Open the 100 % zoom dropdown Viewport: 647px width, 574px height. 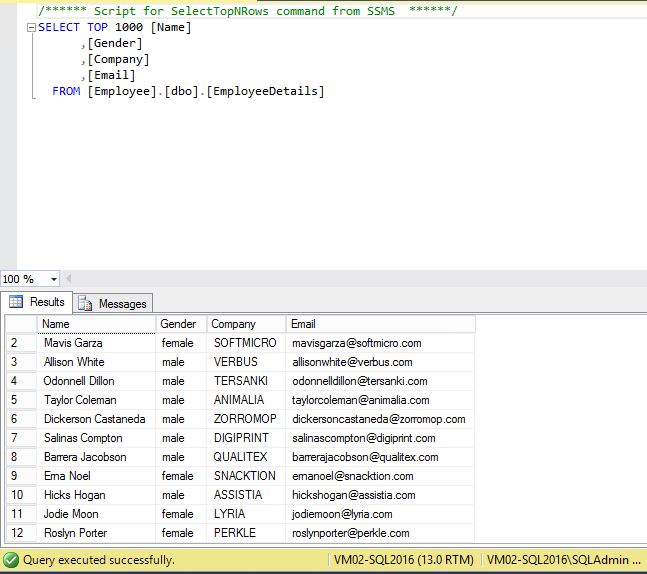coord(53,279)
